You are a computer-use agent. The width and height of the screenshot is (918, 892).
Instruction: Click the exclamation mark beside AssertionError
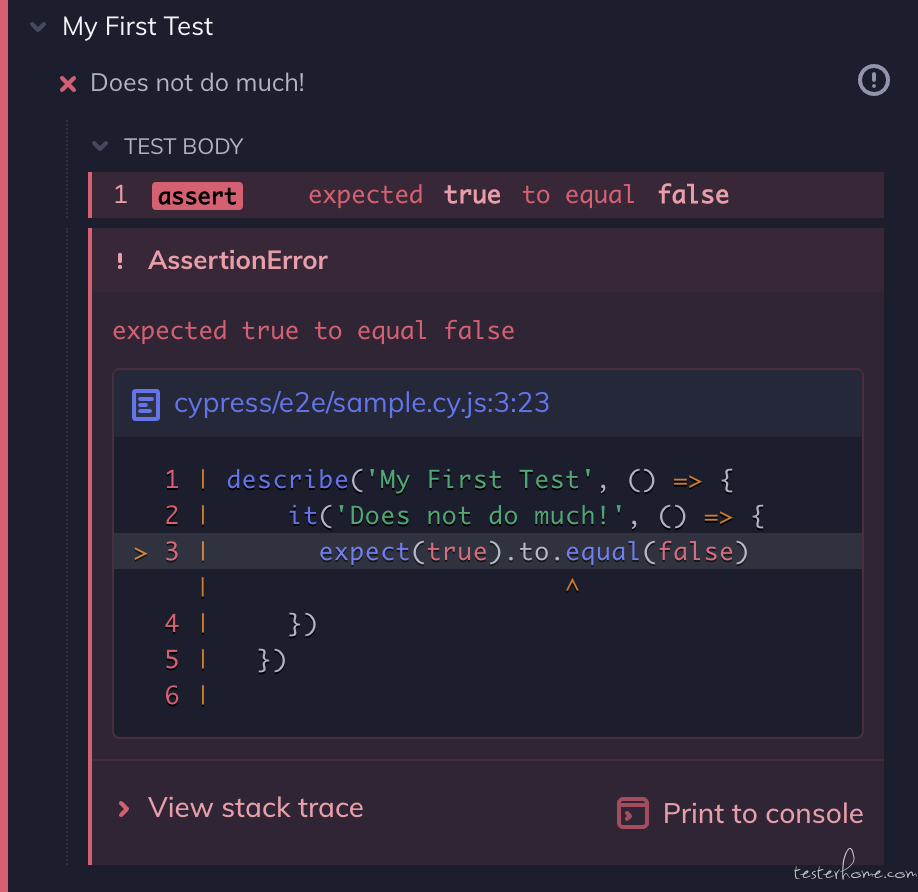120,260
